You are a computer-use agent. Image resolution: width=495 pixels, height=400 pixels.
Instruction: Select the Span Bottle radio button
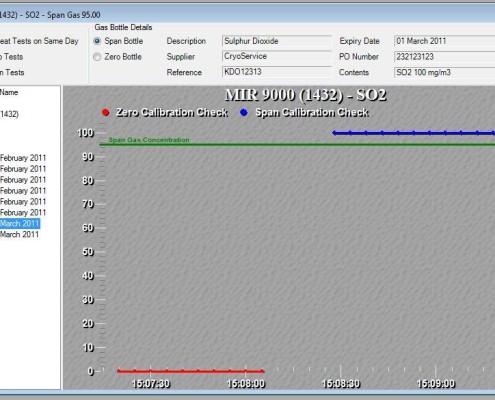coord(97,41)
